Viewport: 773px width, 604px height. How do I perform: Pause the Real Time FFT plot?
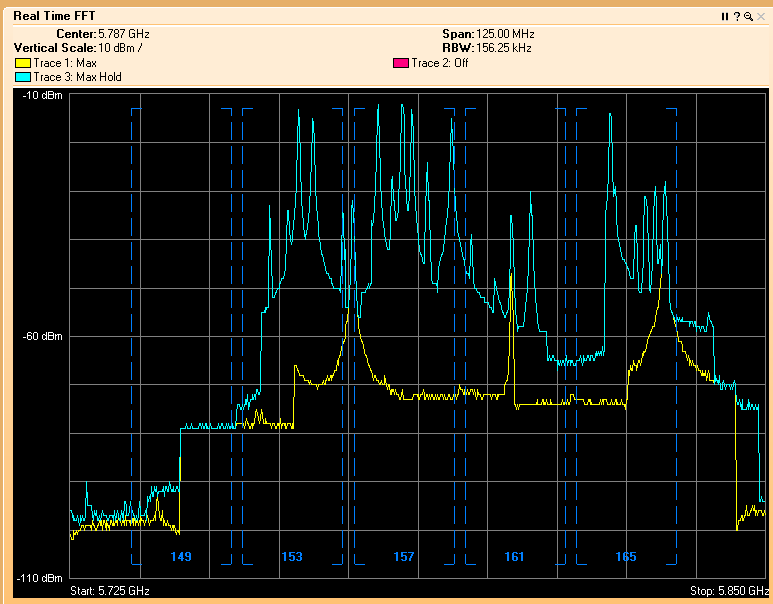pyautogui.click(x=725, y=17)
